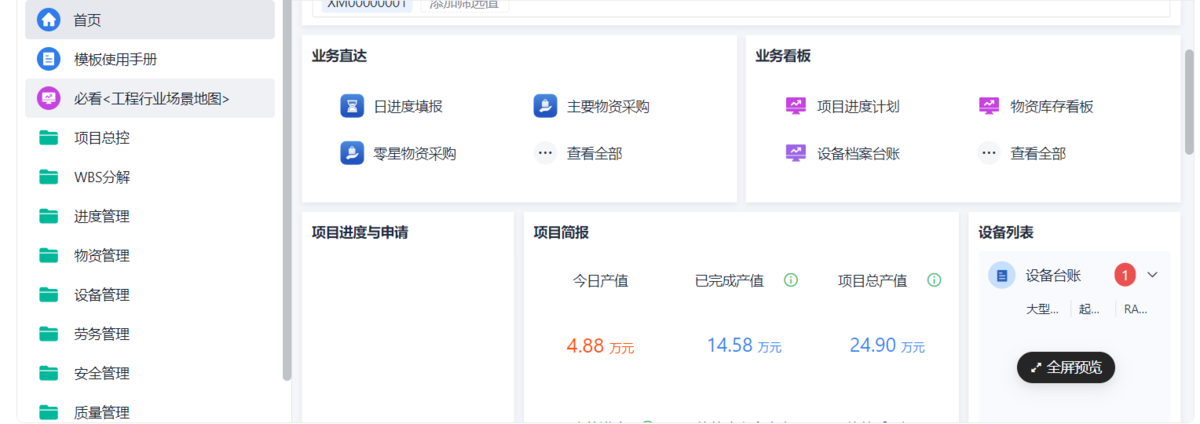This screenshot has width=1200, height=424.
Task: Click the hourglass icon for 日进度填报
Action: [352, 106]
